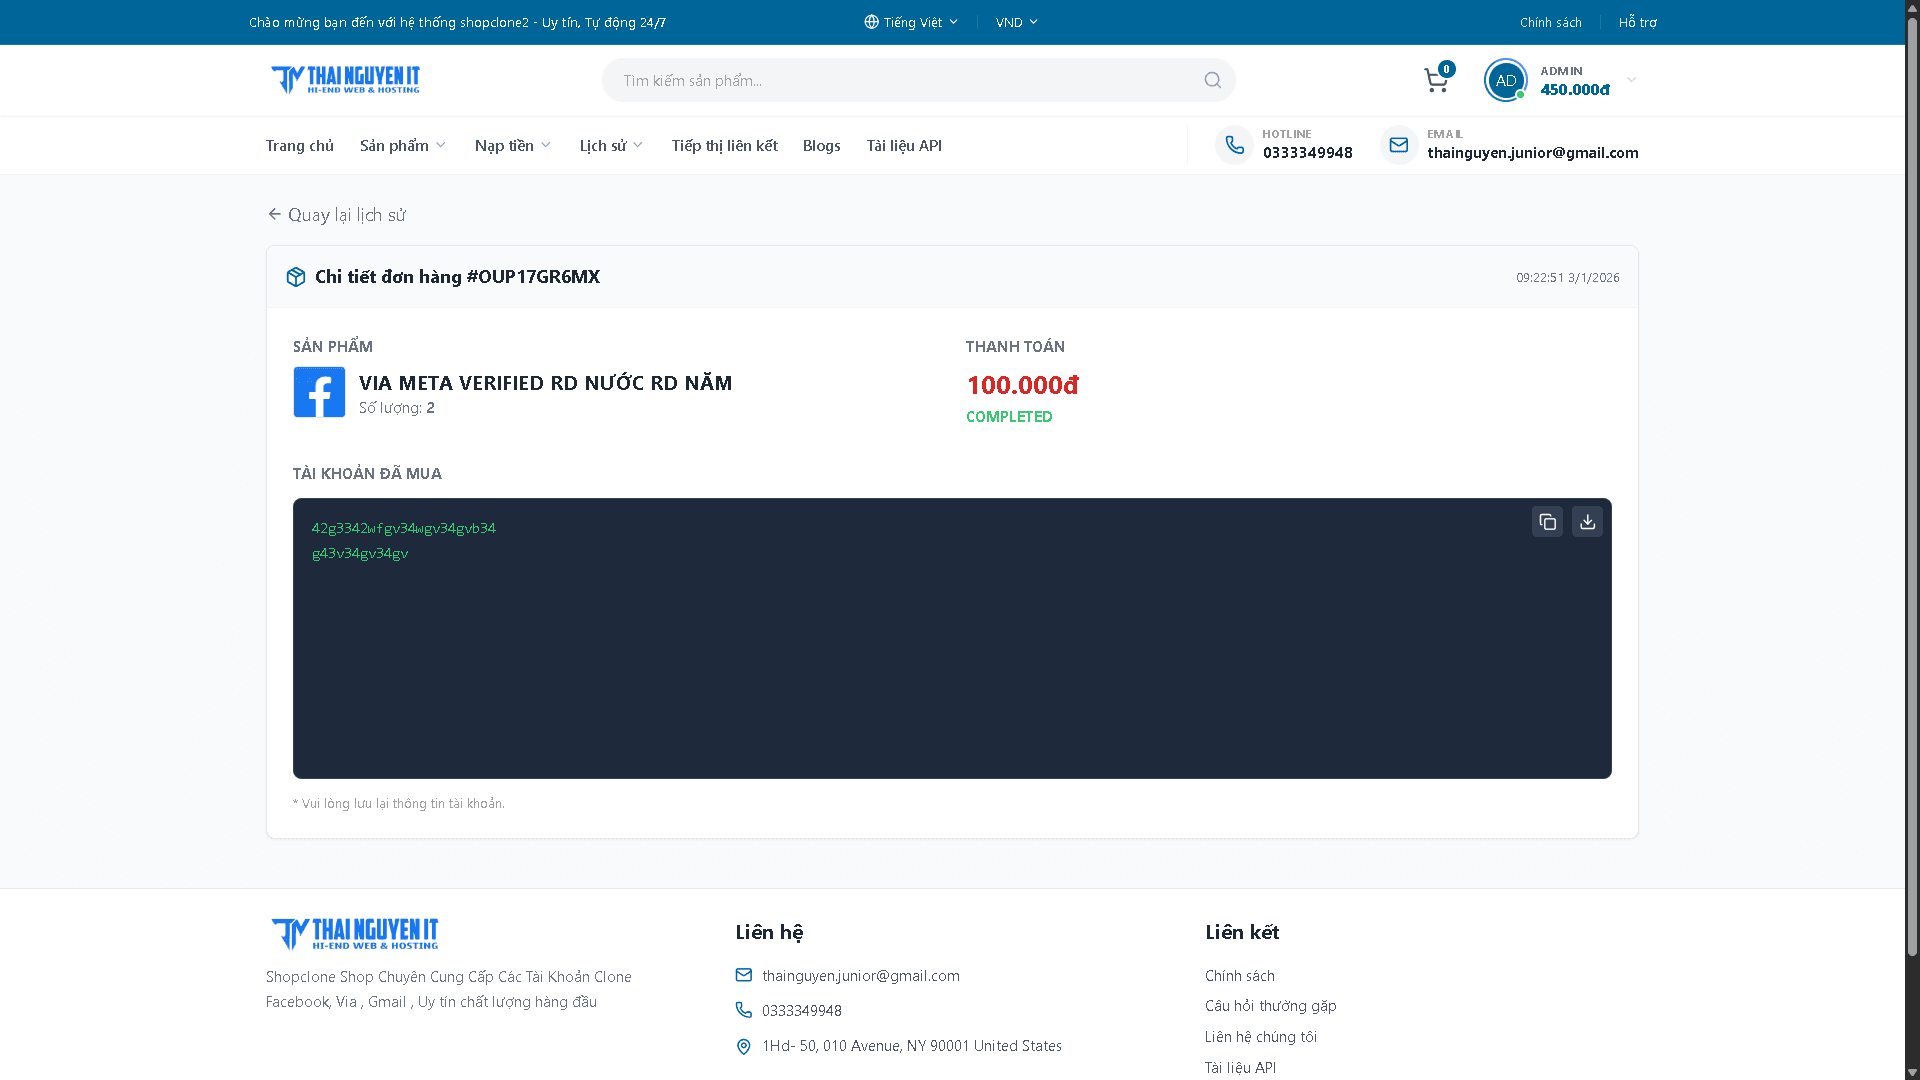Screen dimensions: 1920x1080
Task: Click the order timestamp 09:22:51 3/1/2026
Action: pos(1567,278)
